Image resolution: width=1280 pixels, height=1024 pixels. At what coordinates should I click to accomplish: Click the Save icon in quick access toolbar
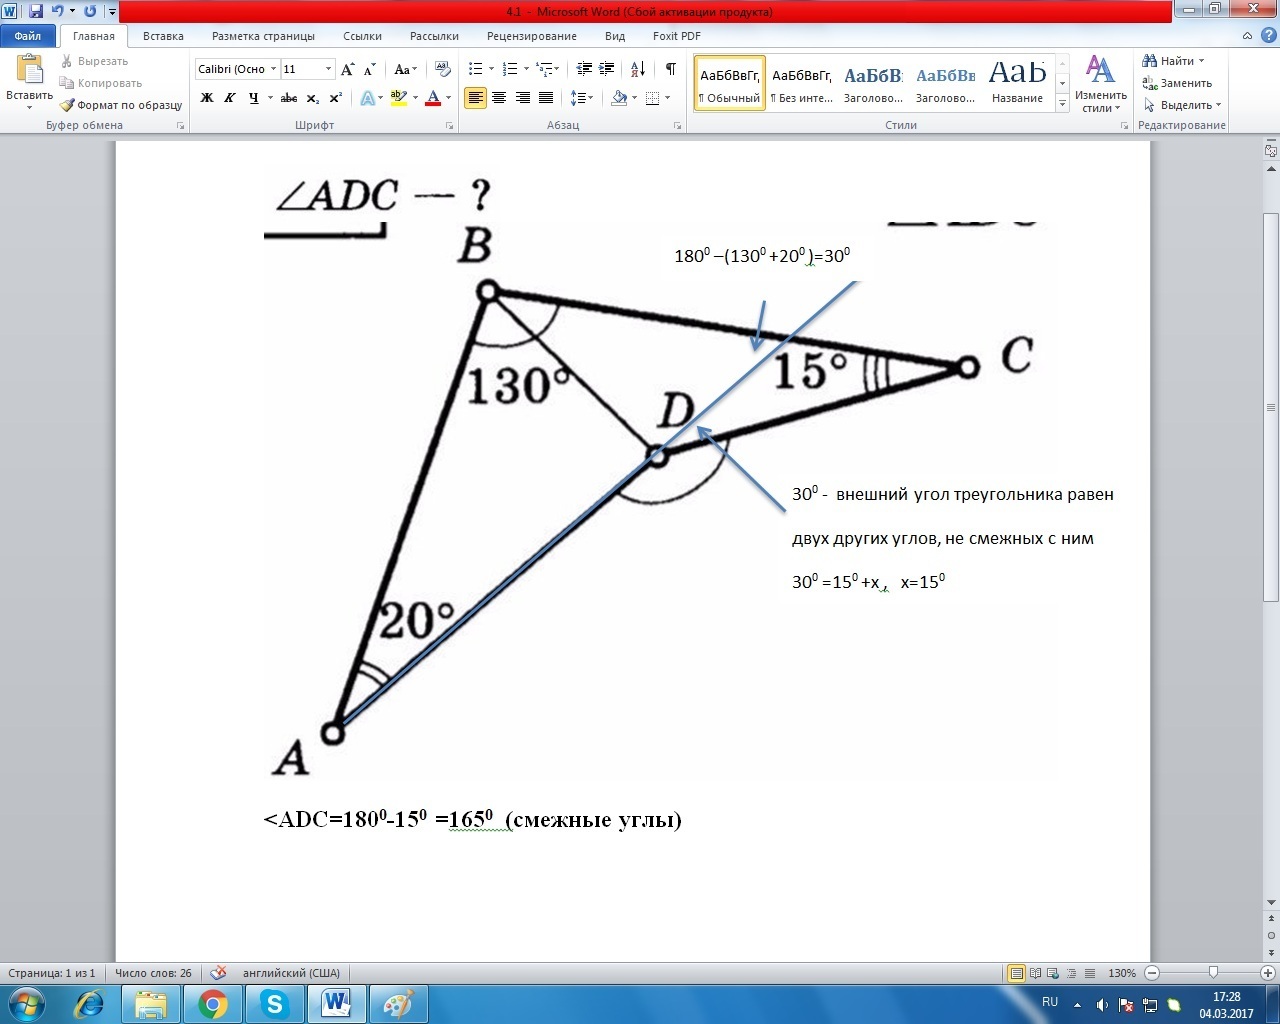36,11
